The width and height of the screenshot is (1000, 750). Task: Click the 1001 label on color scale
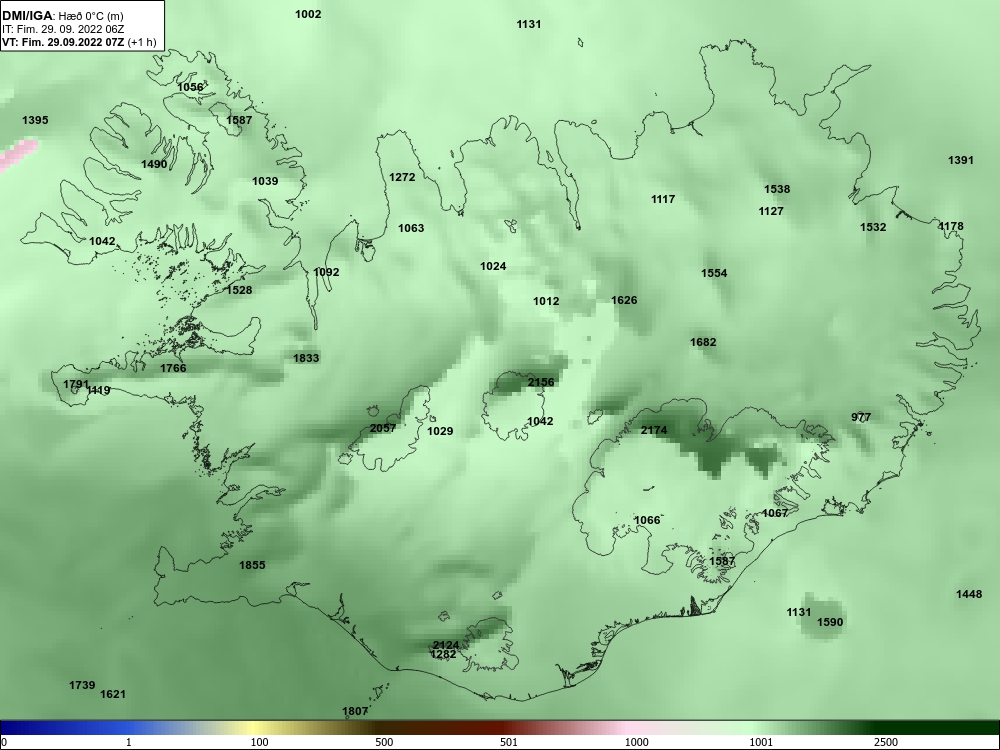760,742
